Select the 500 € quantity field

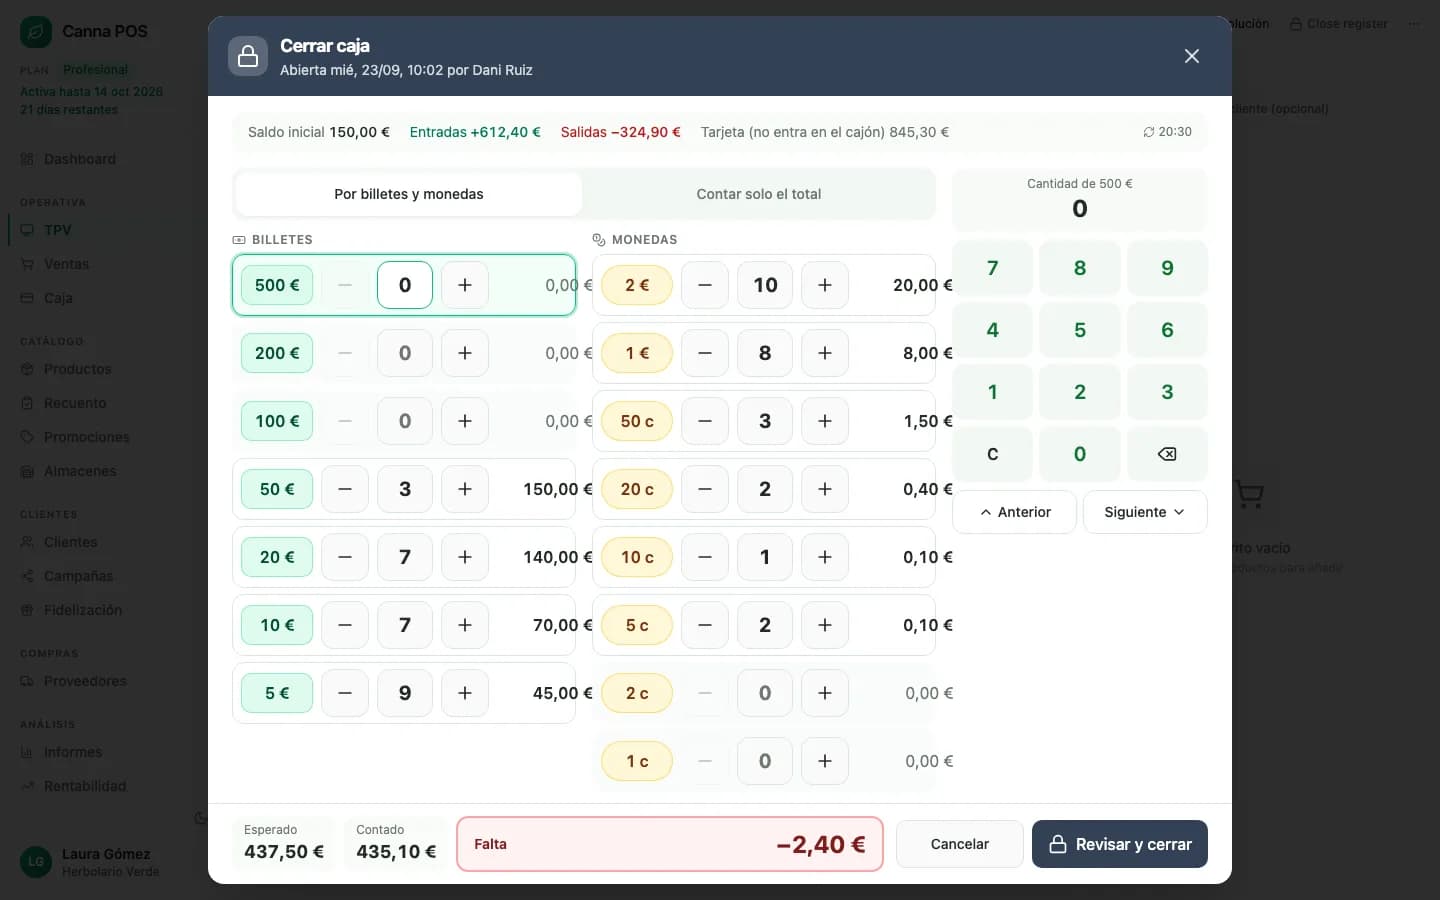point(405,285)
